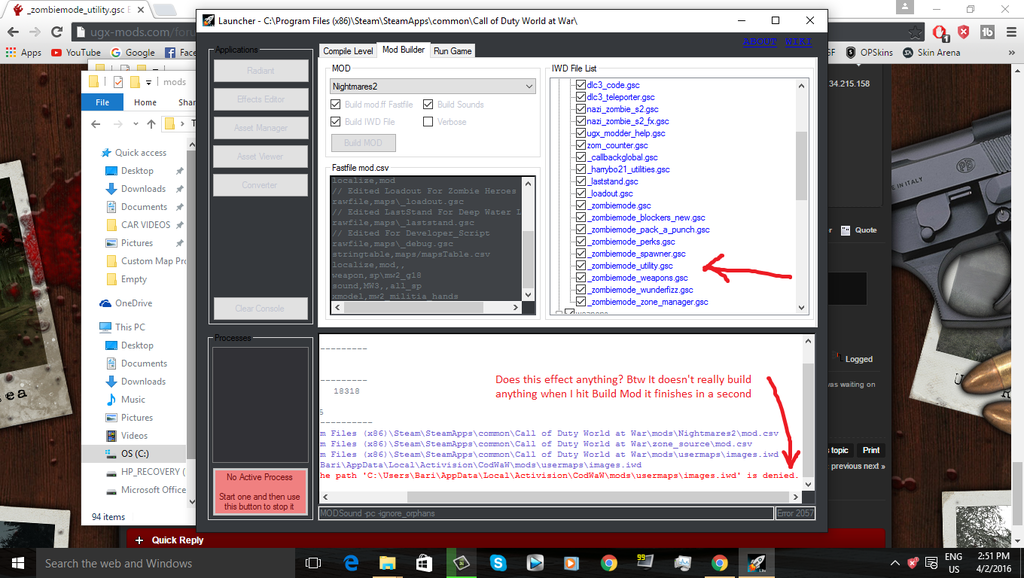Expand collapsed tree node below zone_manager
This screenshot has width=1024, height=578.
click(x=558, y=313)
